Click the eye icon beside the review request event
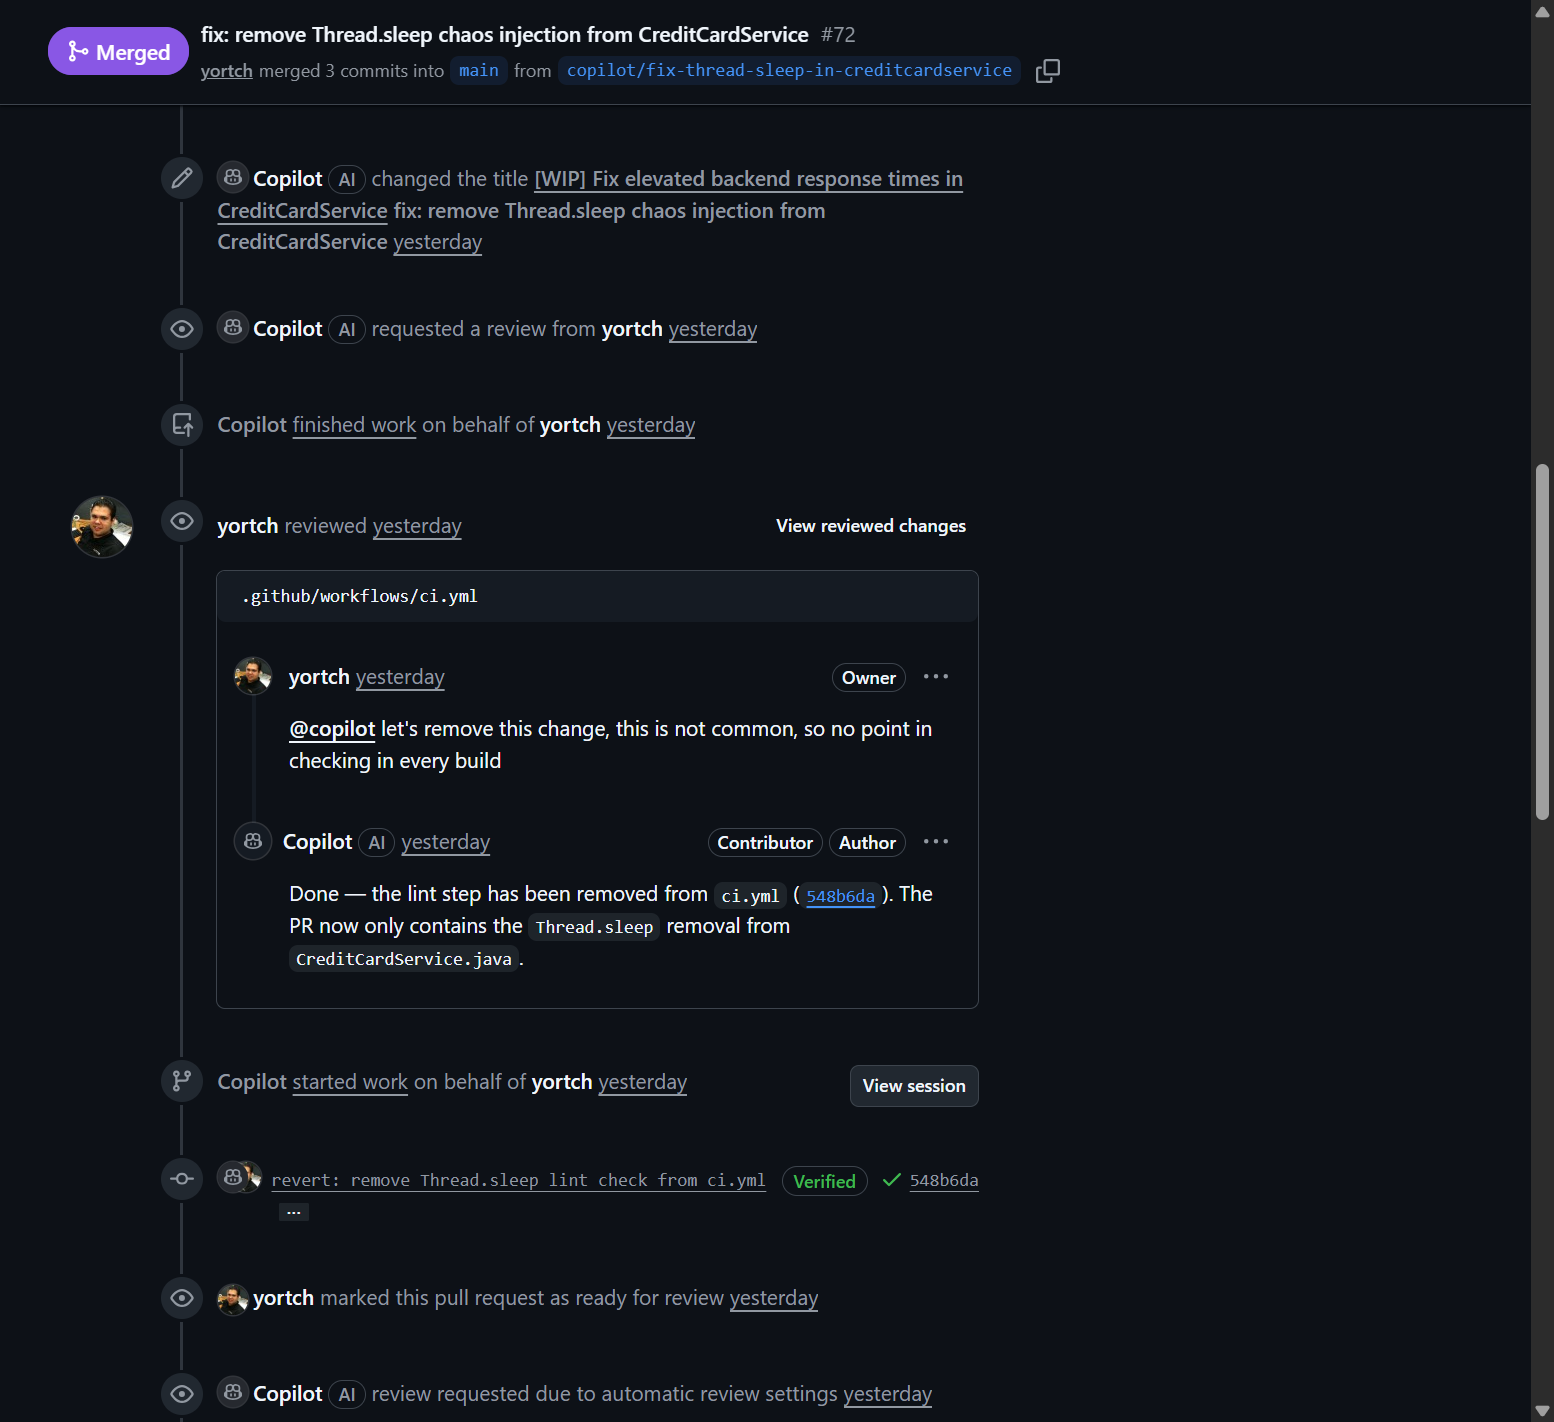The height and width of the screenshot is (1422, 1554). tap(181, 328)
